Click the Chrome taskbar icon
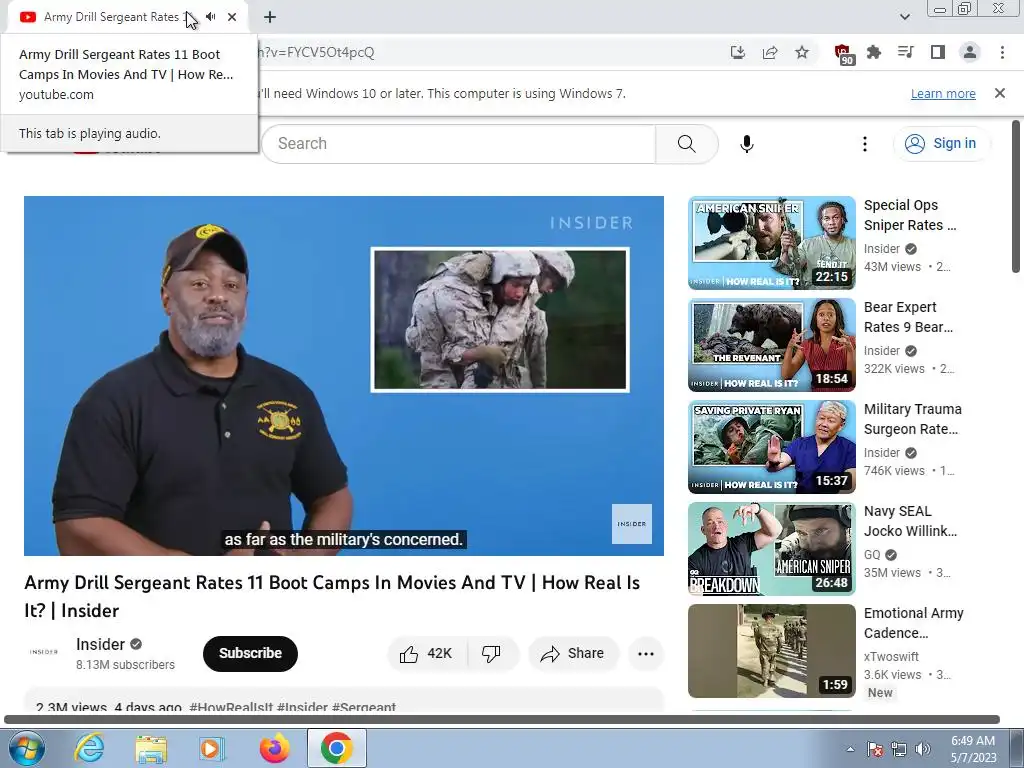The height and width of the screenshot is (768, 1024). tap(336, 748)
